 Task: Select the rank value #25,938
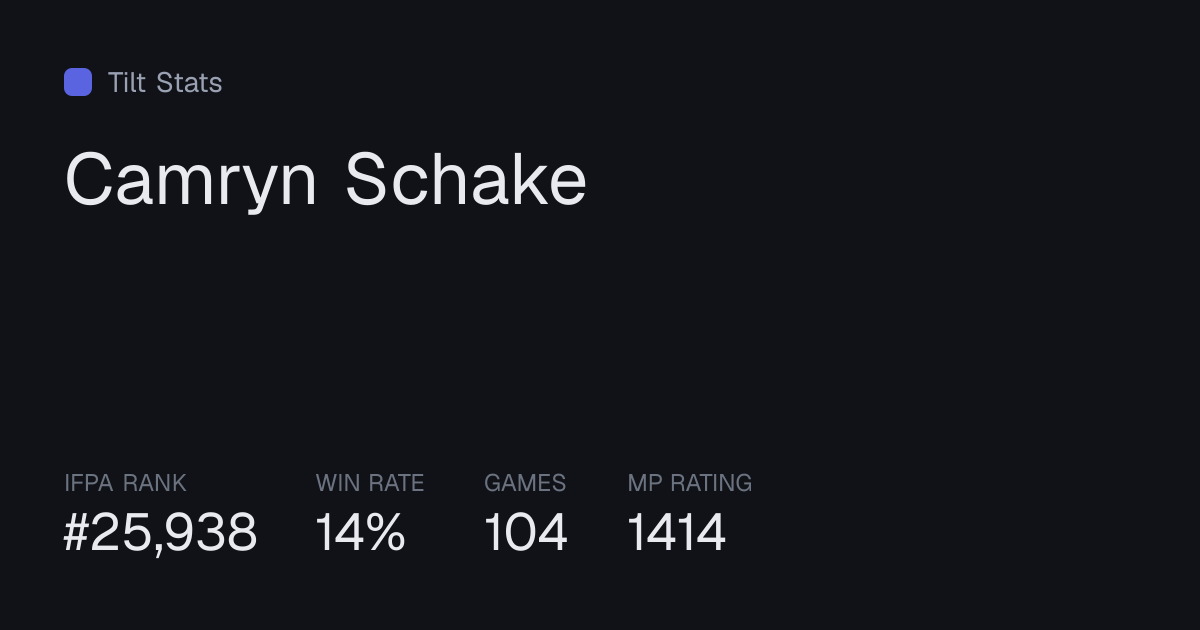(160, 532)
